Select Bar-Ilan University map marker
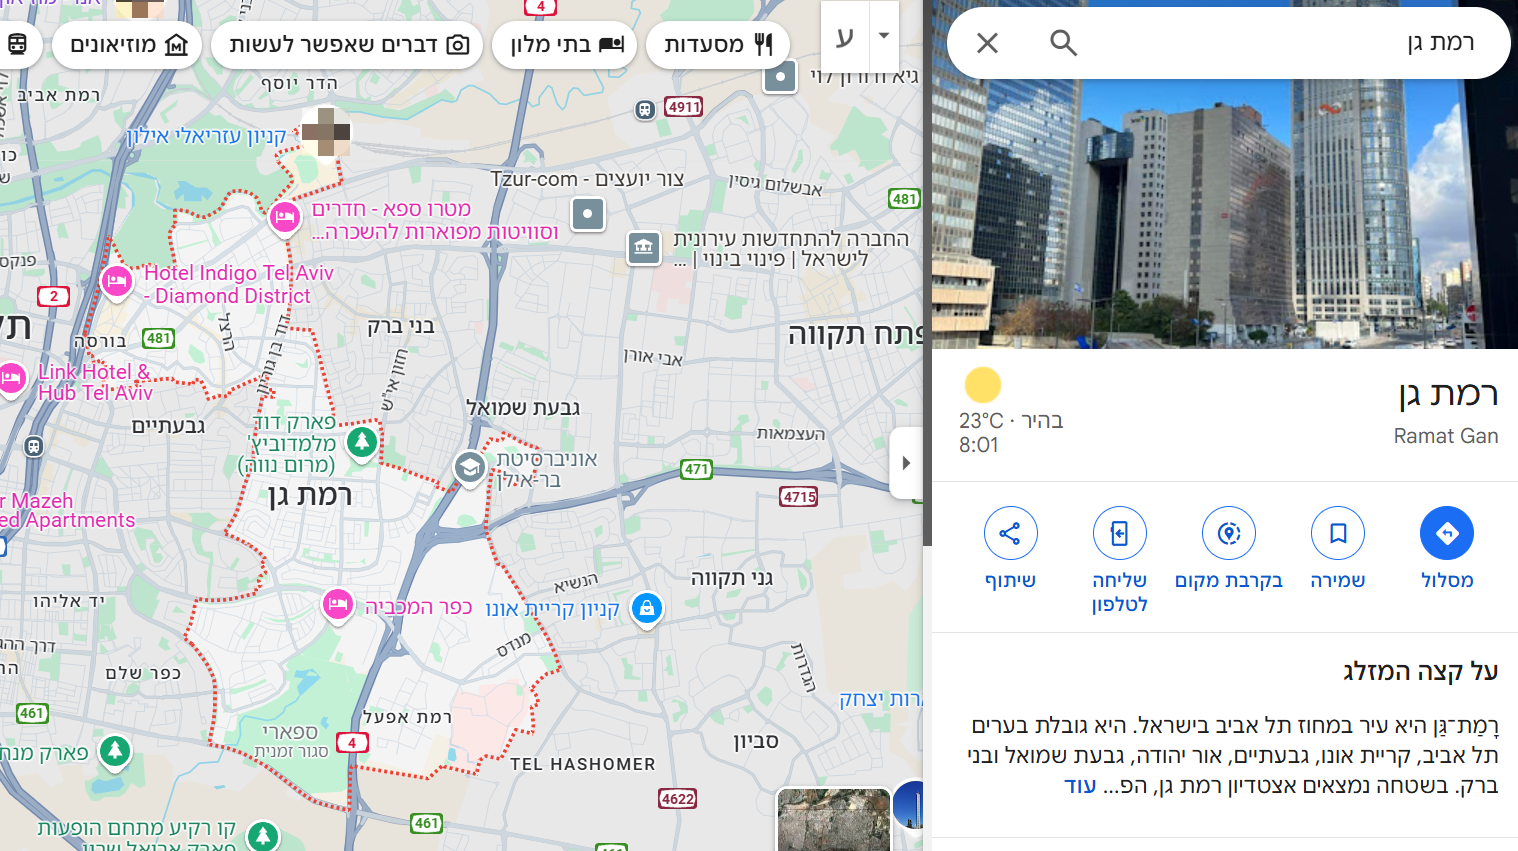The image size is (1518, 851). coord(469,467)
